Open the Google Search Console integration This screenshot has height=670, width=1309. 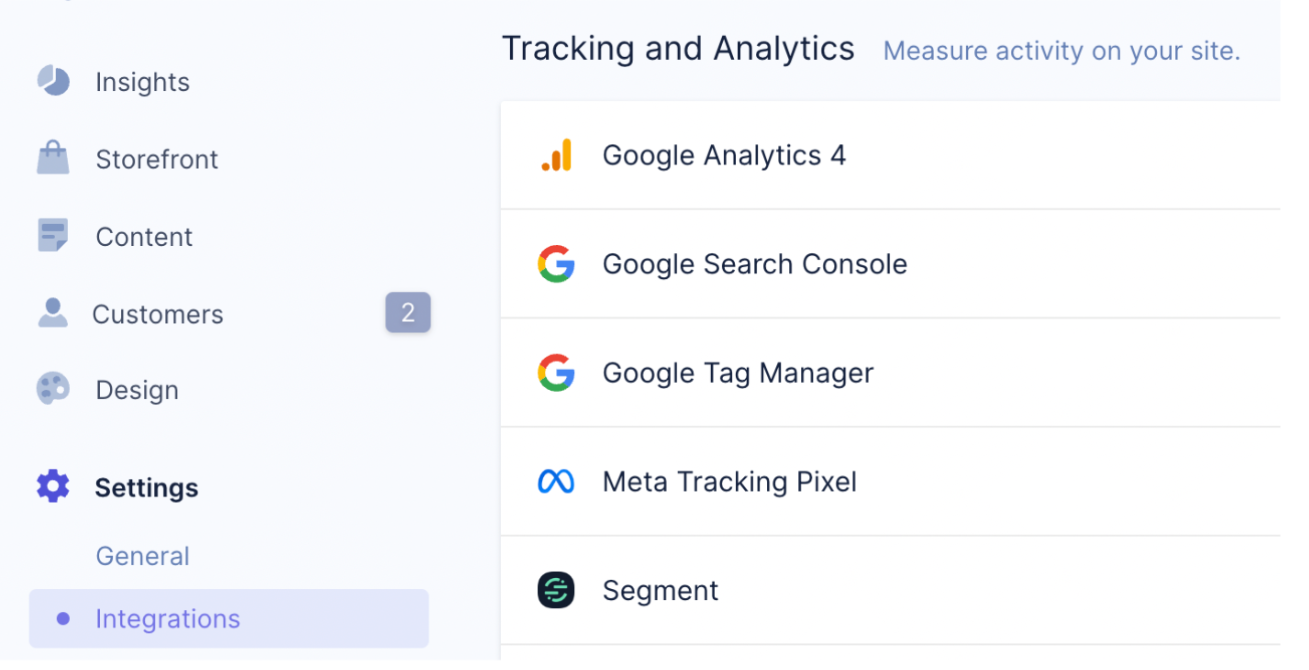tap(755, 263)
